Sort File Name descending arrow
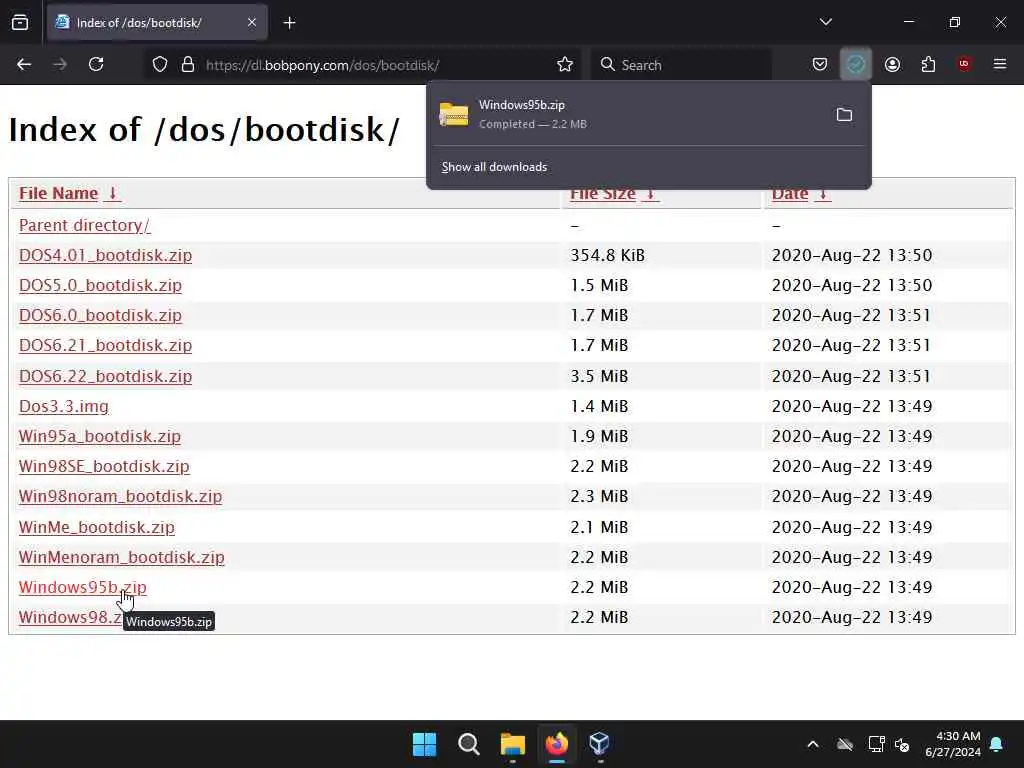The width and height of the screenshot is (1024, 768). point(112,193)
